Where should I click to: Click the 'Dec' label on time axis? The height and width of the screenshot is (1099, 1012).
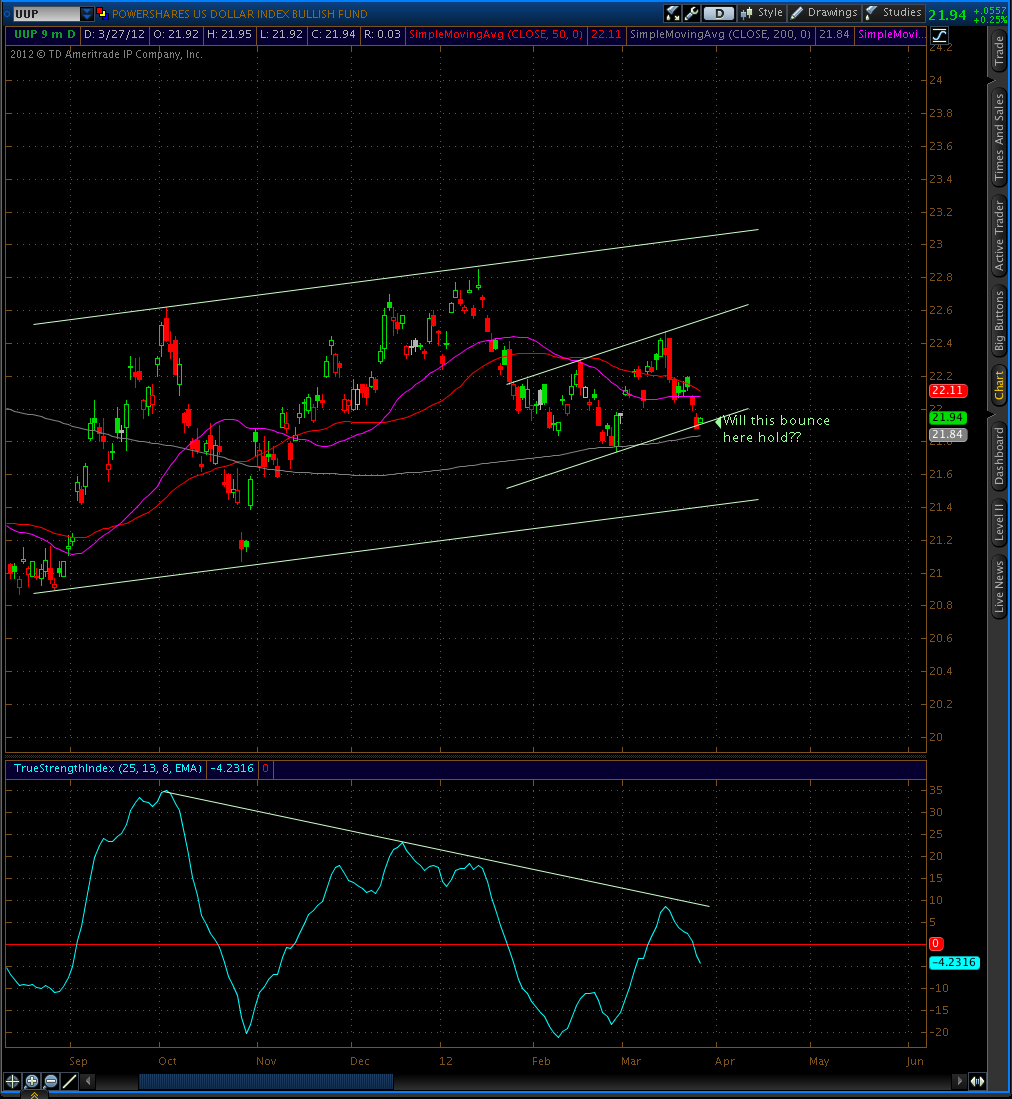click(360, 1061)
